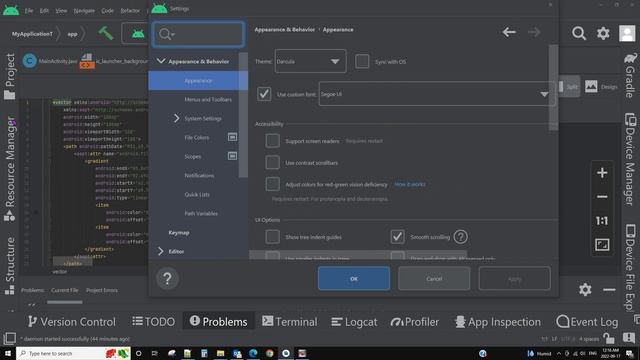
Task: Select Menus and Toolbars settings page
Action: point(208,100)
